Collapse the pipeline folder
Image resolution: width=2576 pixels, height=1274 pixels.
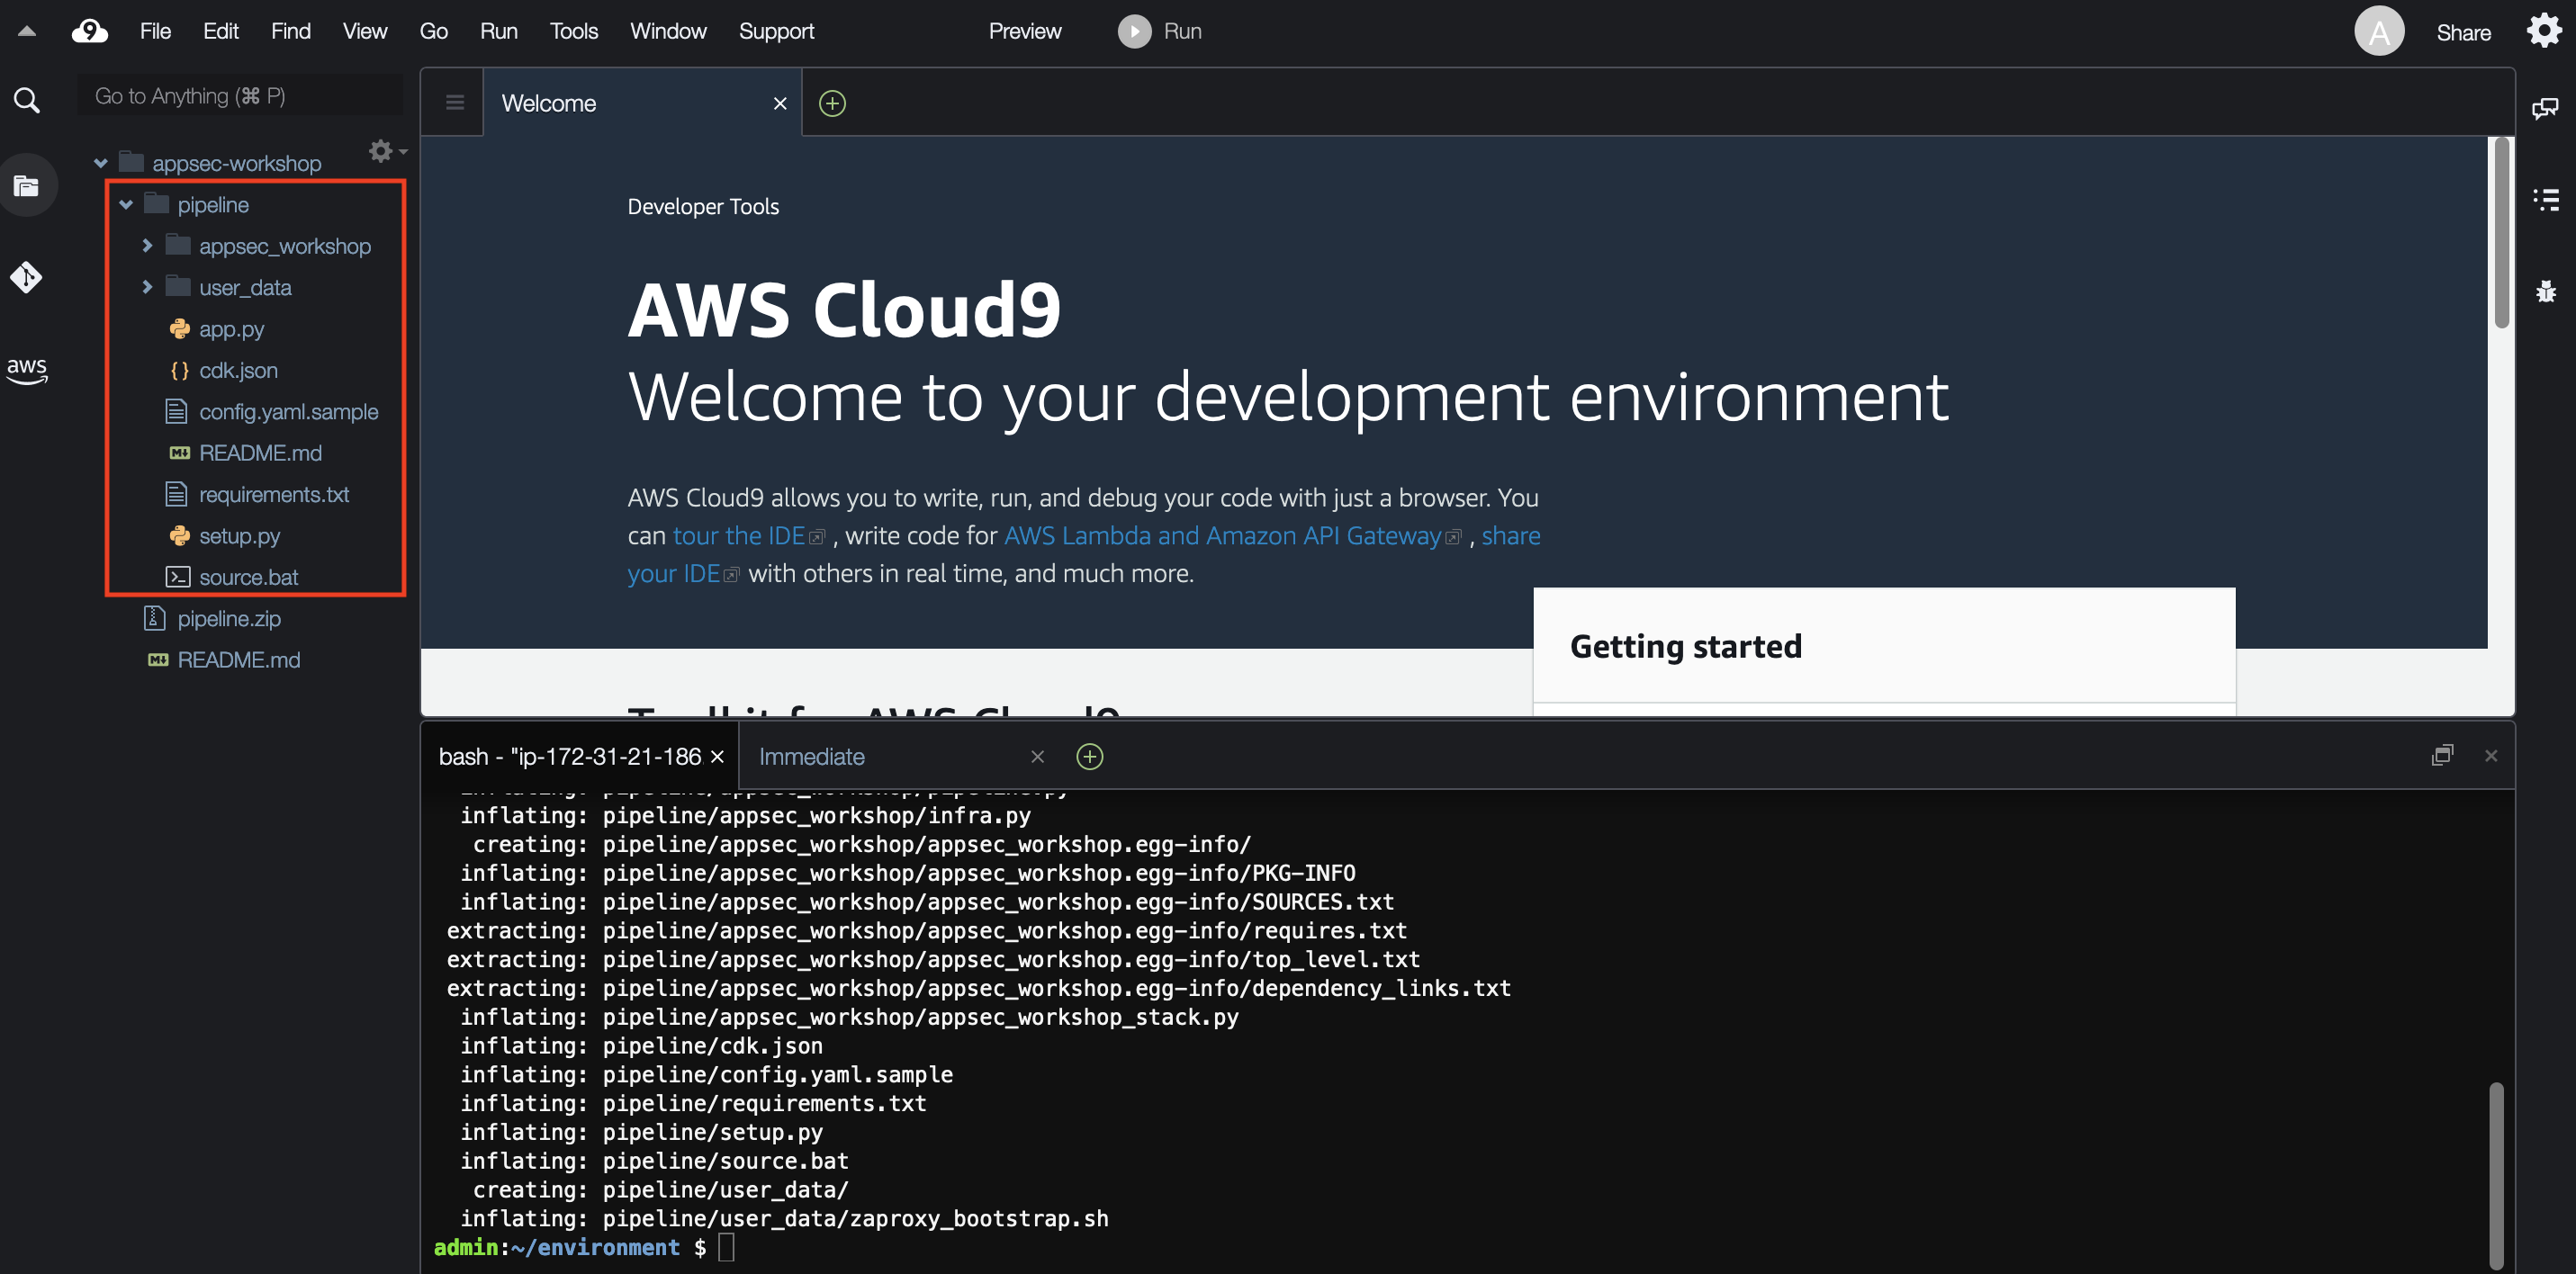pos(126,204)
